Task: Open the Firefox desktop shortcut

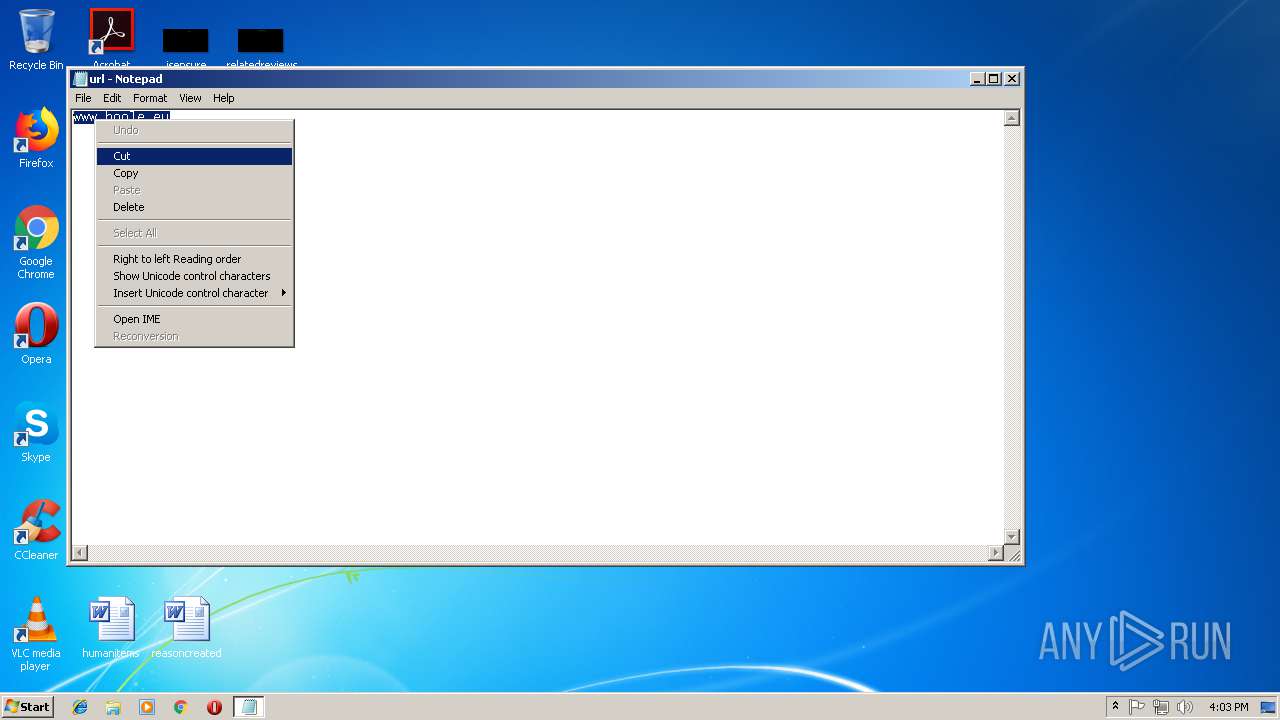Action: [36, 138]
